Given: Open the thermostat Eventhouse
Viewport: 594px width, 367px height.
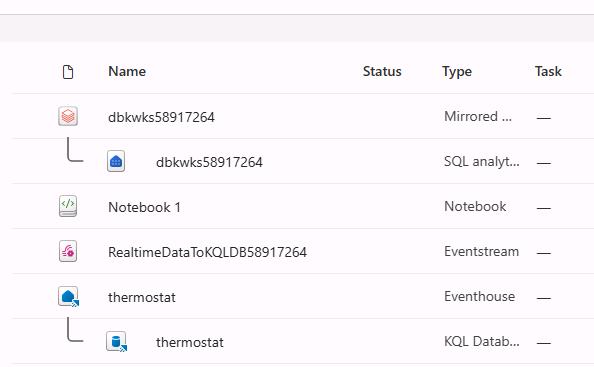Looking at the screenshot, I should 142,297.
